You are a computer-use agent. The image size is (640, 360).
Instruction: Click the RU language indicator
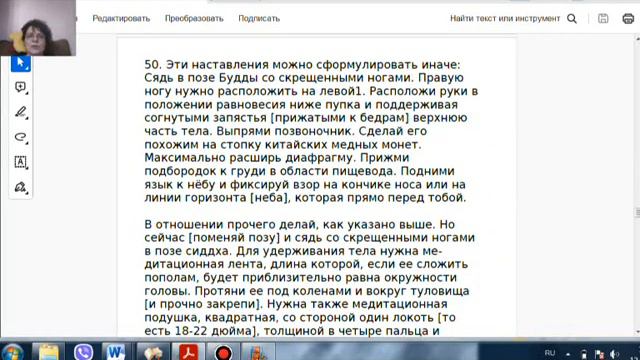(550, 353)
